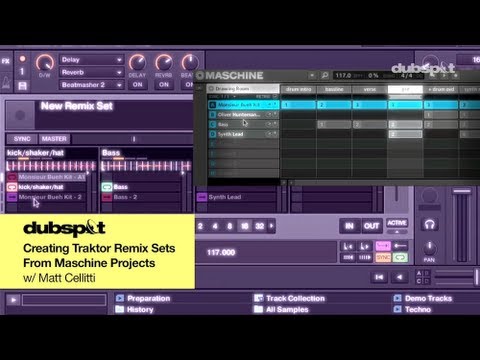Click the kick/shaker/hat loop cell icon
This screenshot has height=360, width=480.
click(12, 187)
